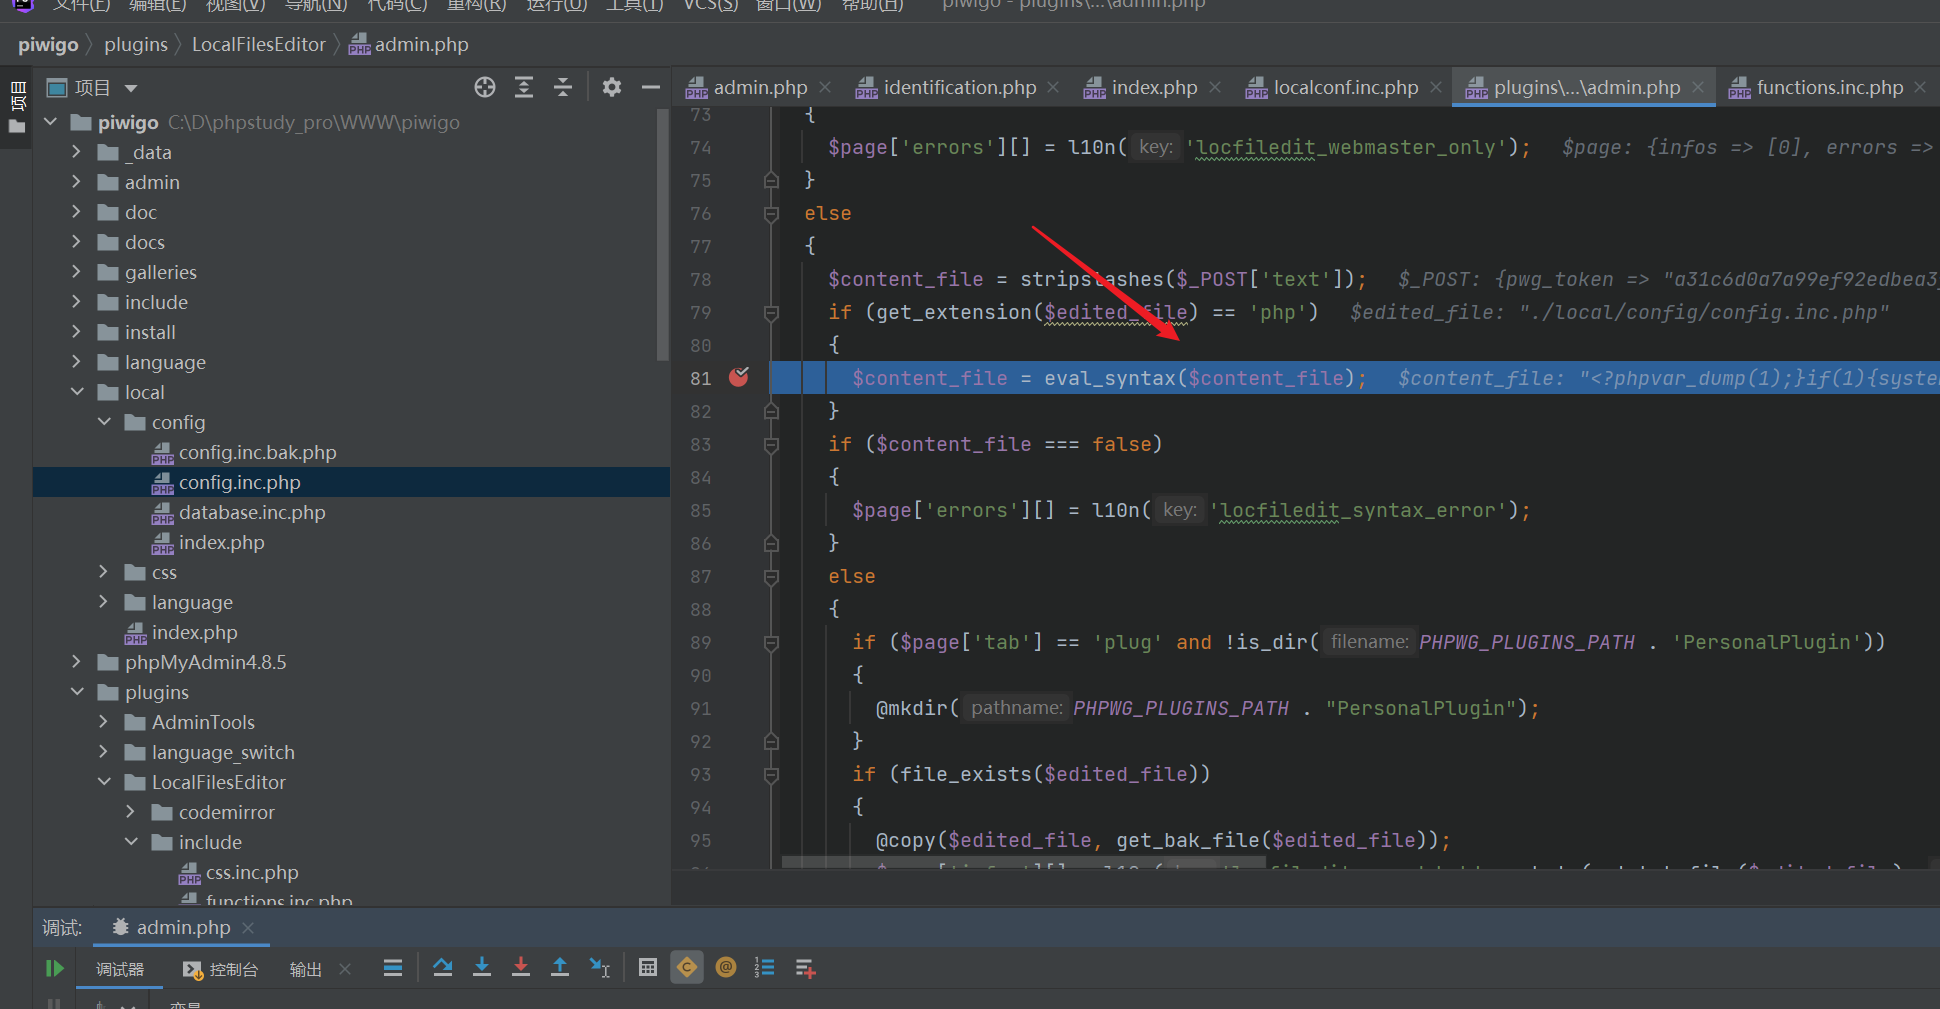Click the Step Into debug icon
The height and width of the screenshot is (1009, 1940).
tap(482, 967)
